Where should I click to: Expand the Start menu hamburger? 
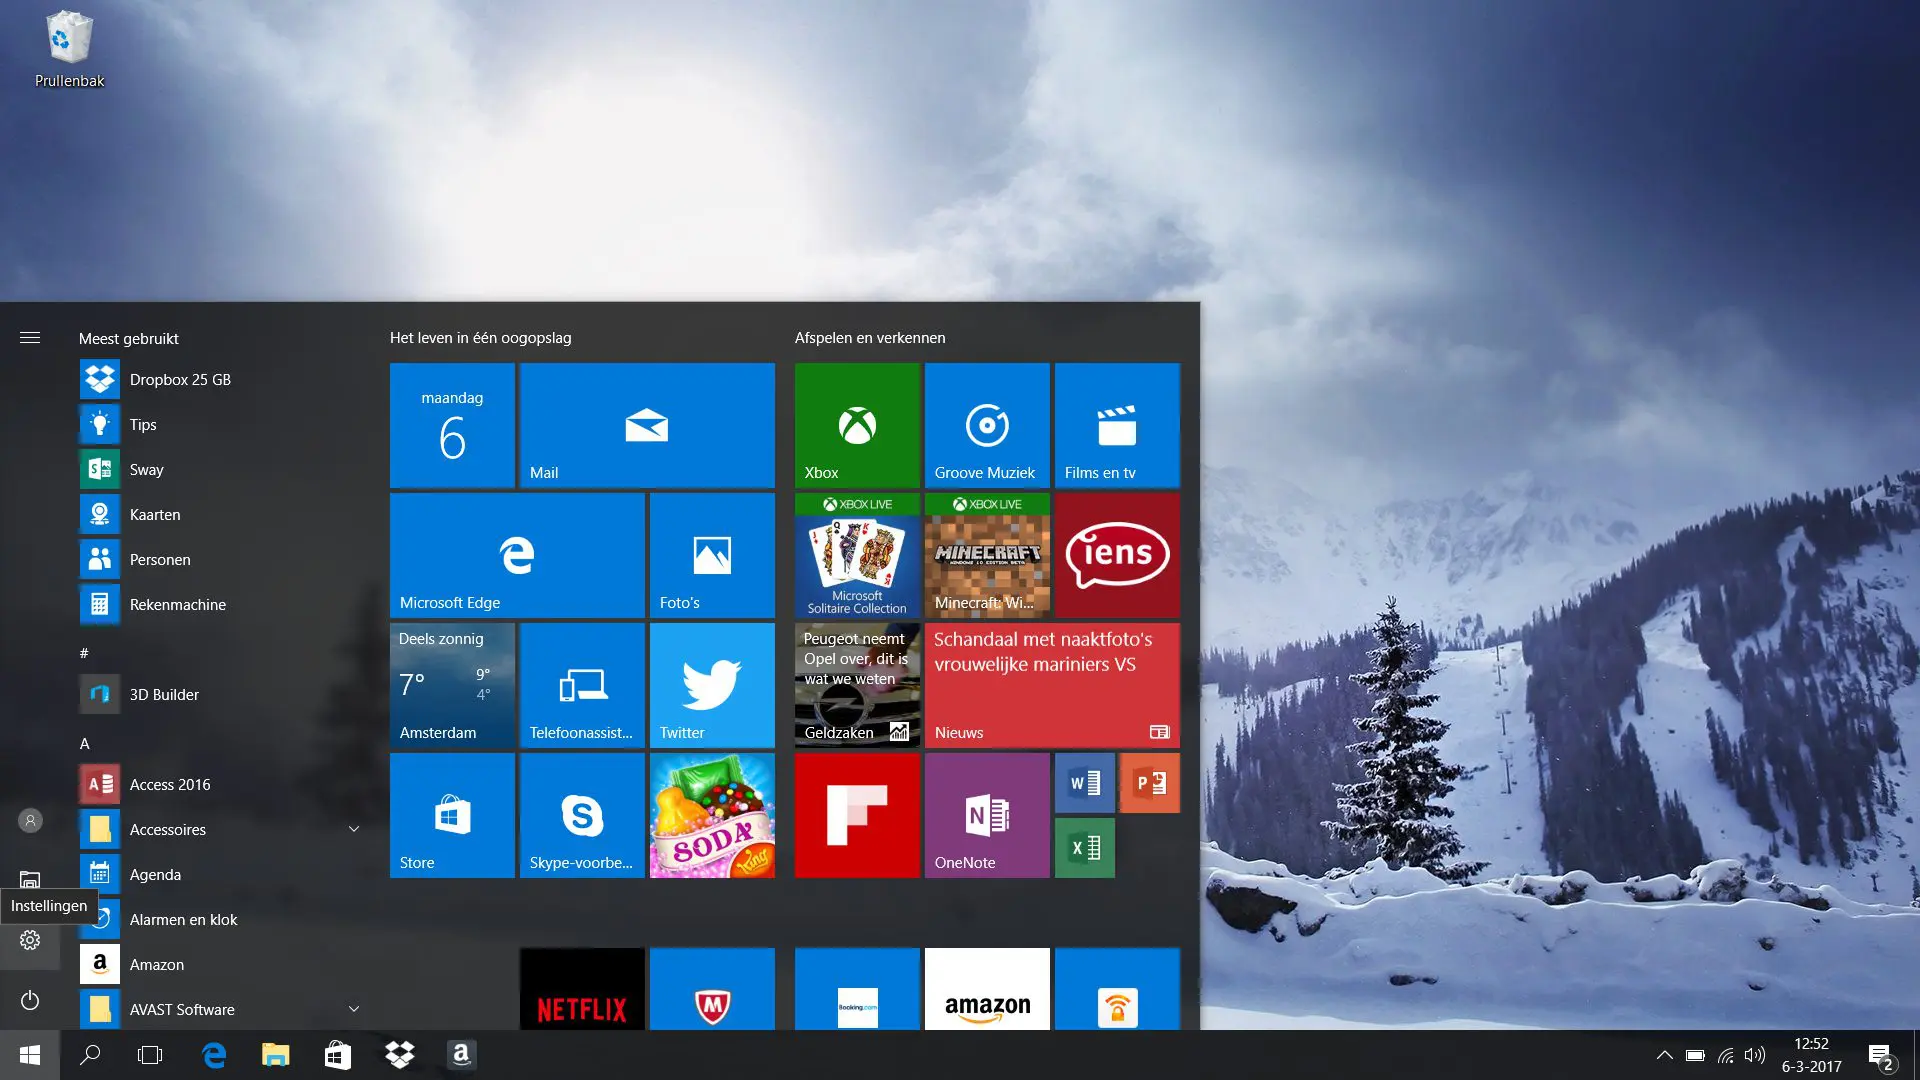point(30,338)
